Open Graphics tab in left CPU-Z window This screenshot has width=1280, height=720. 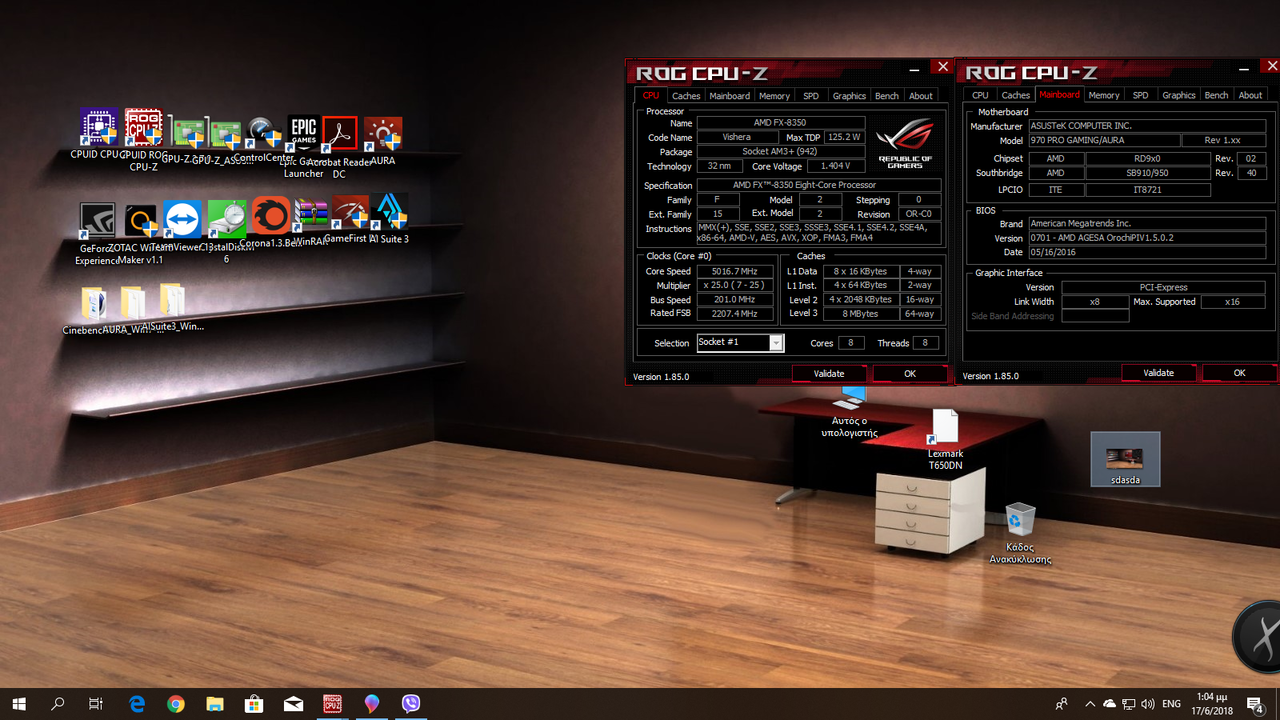click(x=849, y=96)
